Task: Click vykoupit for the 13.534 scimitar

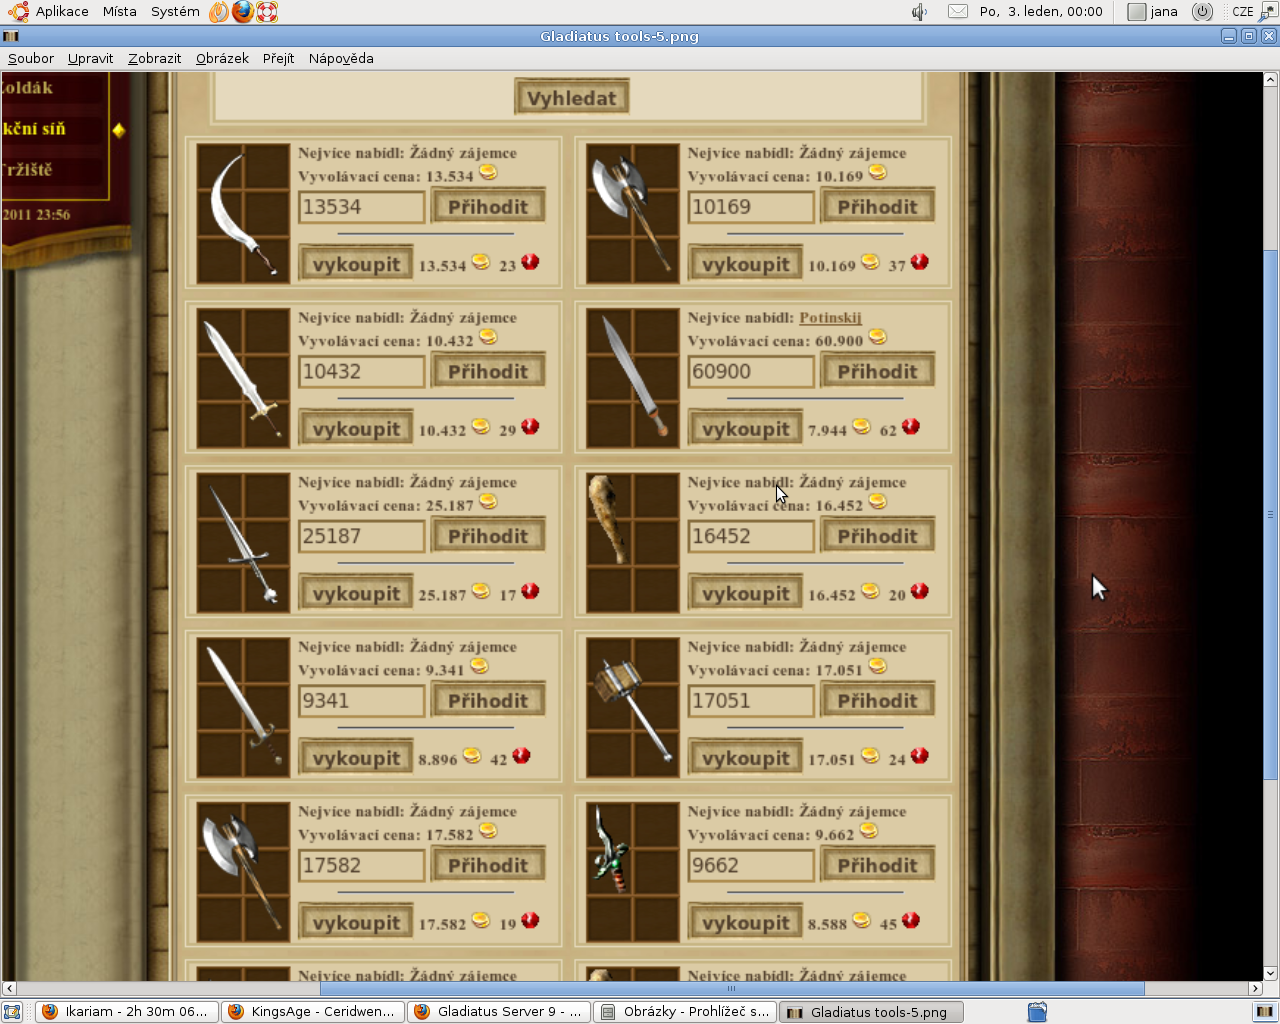Action: click(356, 264)
